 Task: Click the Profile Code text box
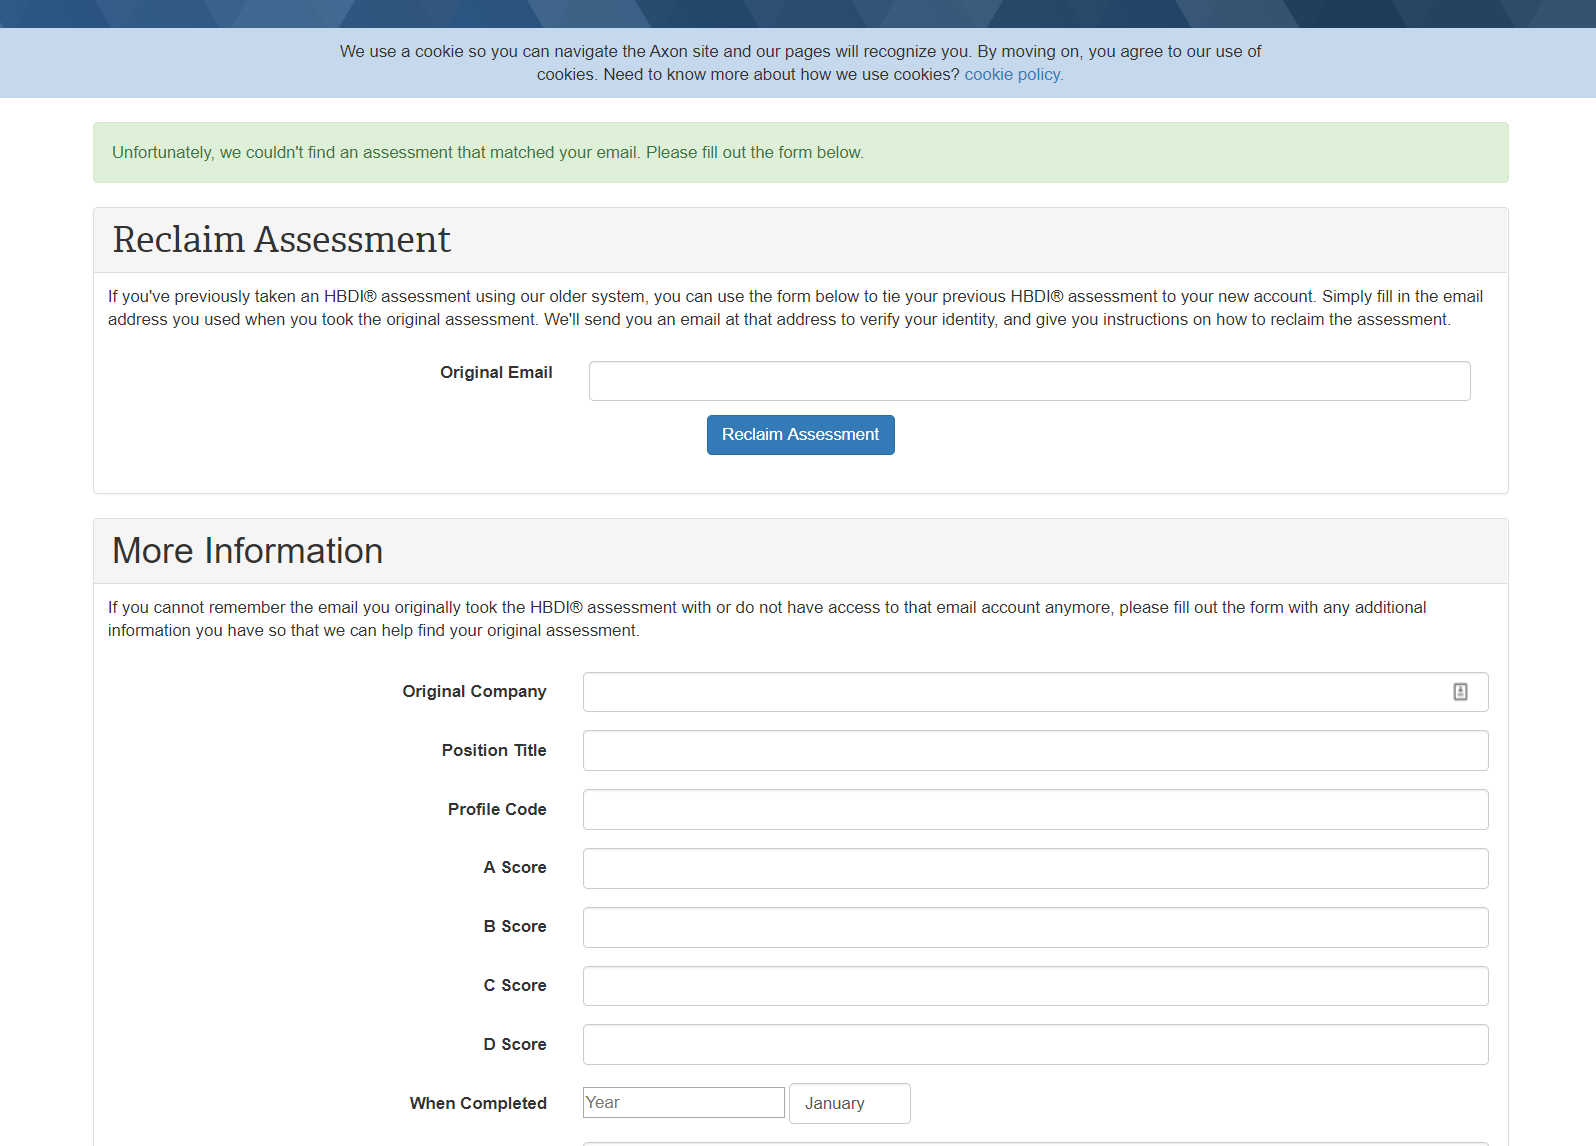pyautogui.click(x=1035, y=810)
